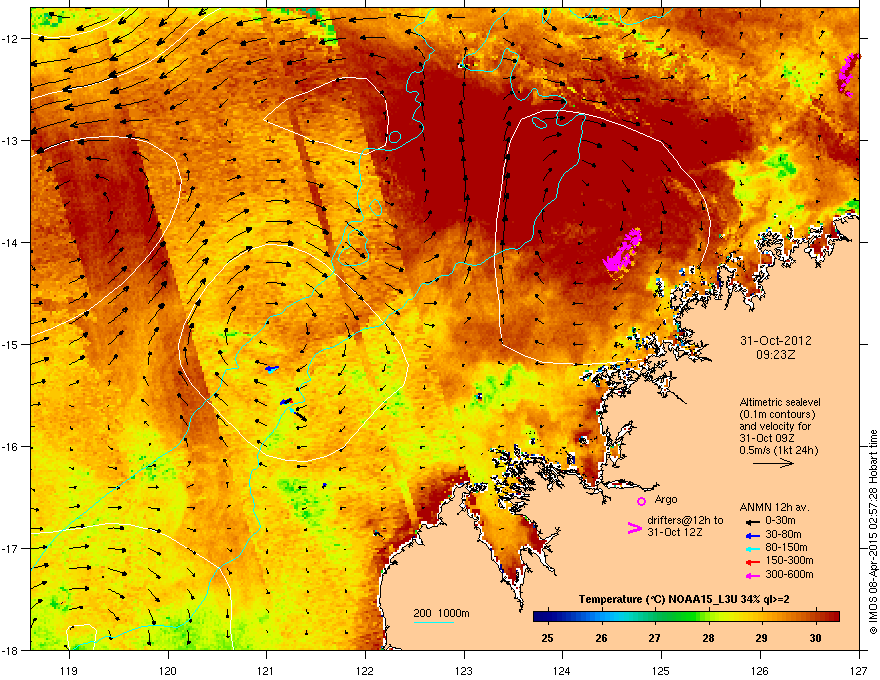The height and width of the screenshot is (680, 880).
Task: Click the '0-30m' depth label
Action: [780, 521]
